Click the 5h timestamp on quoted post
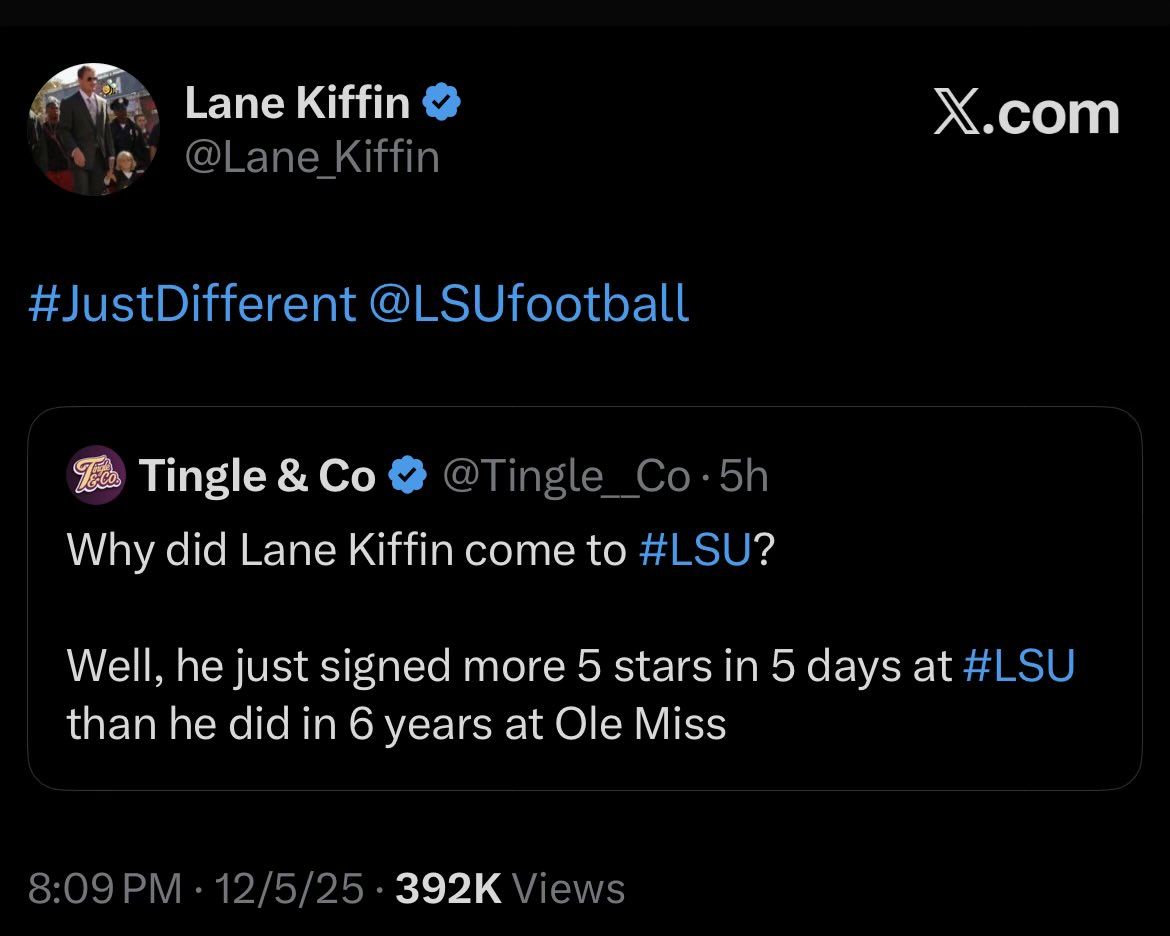Viewport: 1170px width, 936px height. click(743, 477)
